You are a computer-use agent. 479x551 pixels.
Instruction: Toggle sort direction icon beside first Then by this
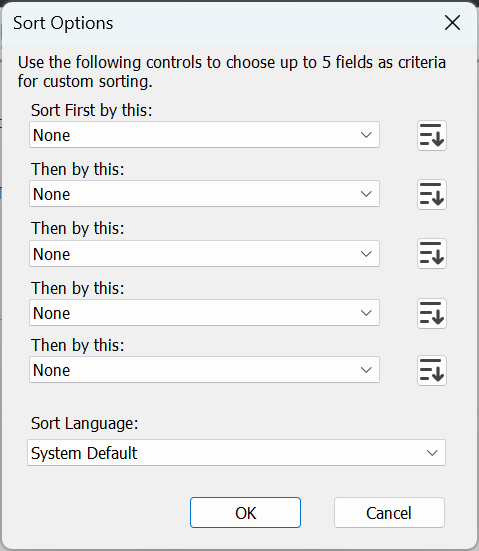pos(432,194)
